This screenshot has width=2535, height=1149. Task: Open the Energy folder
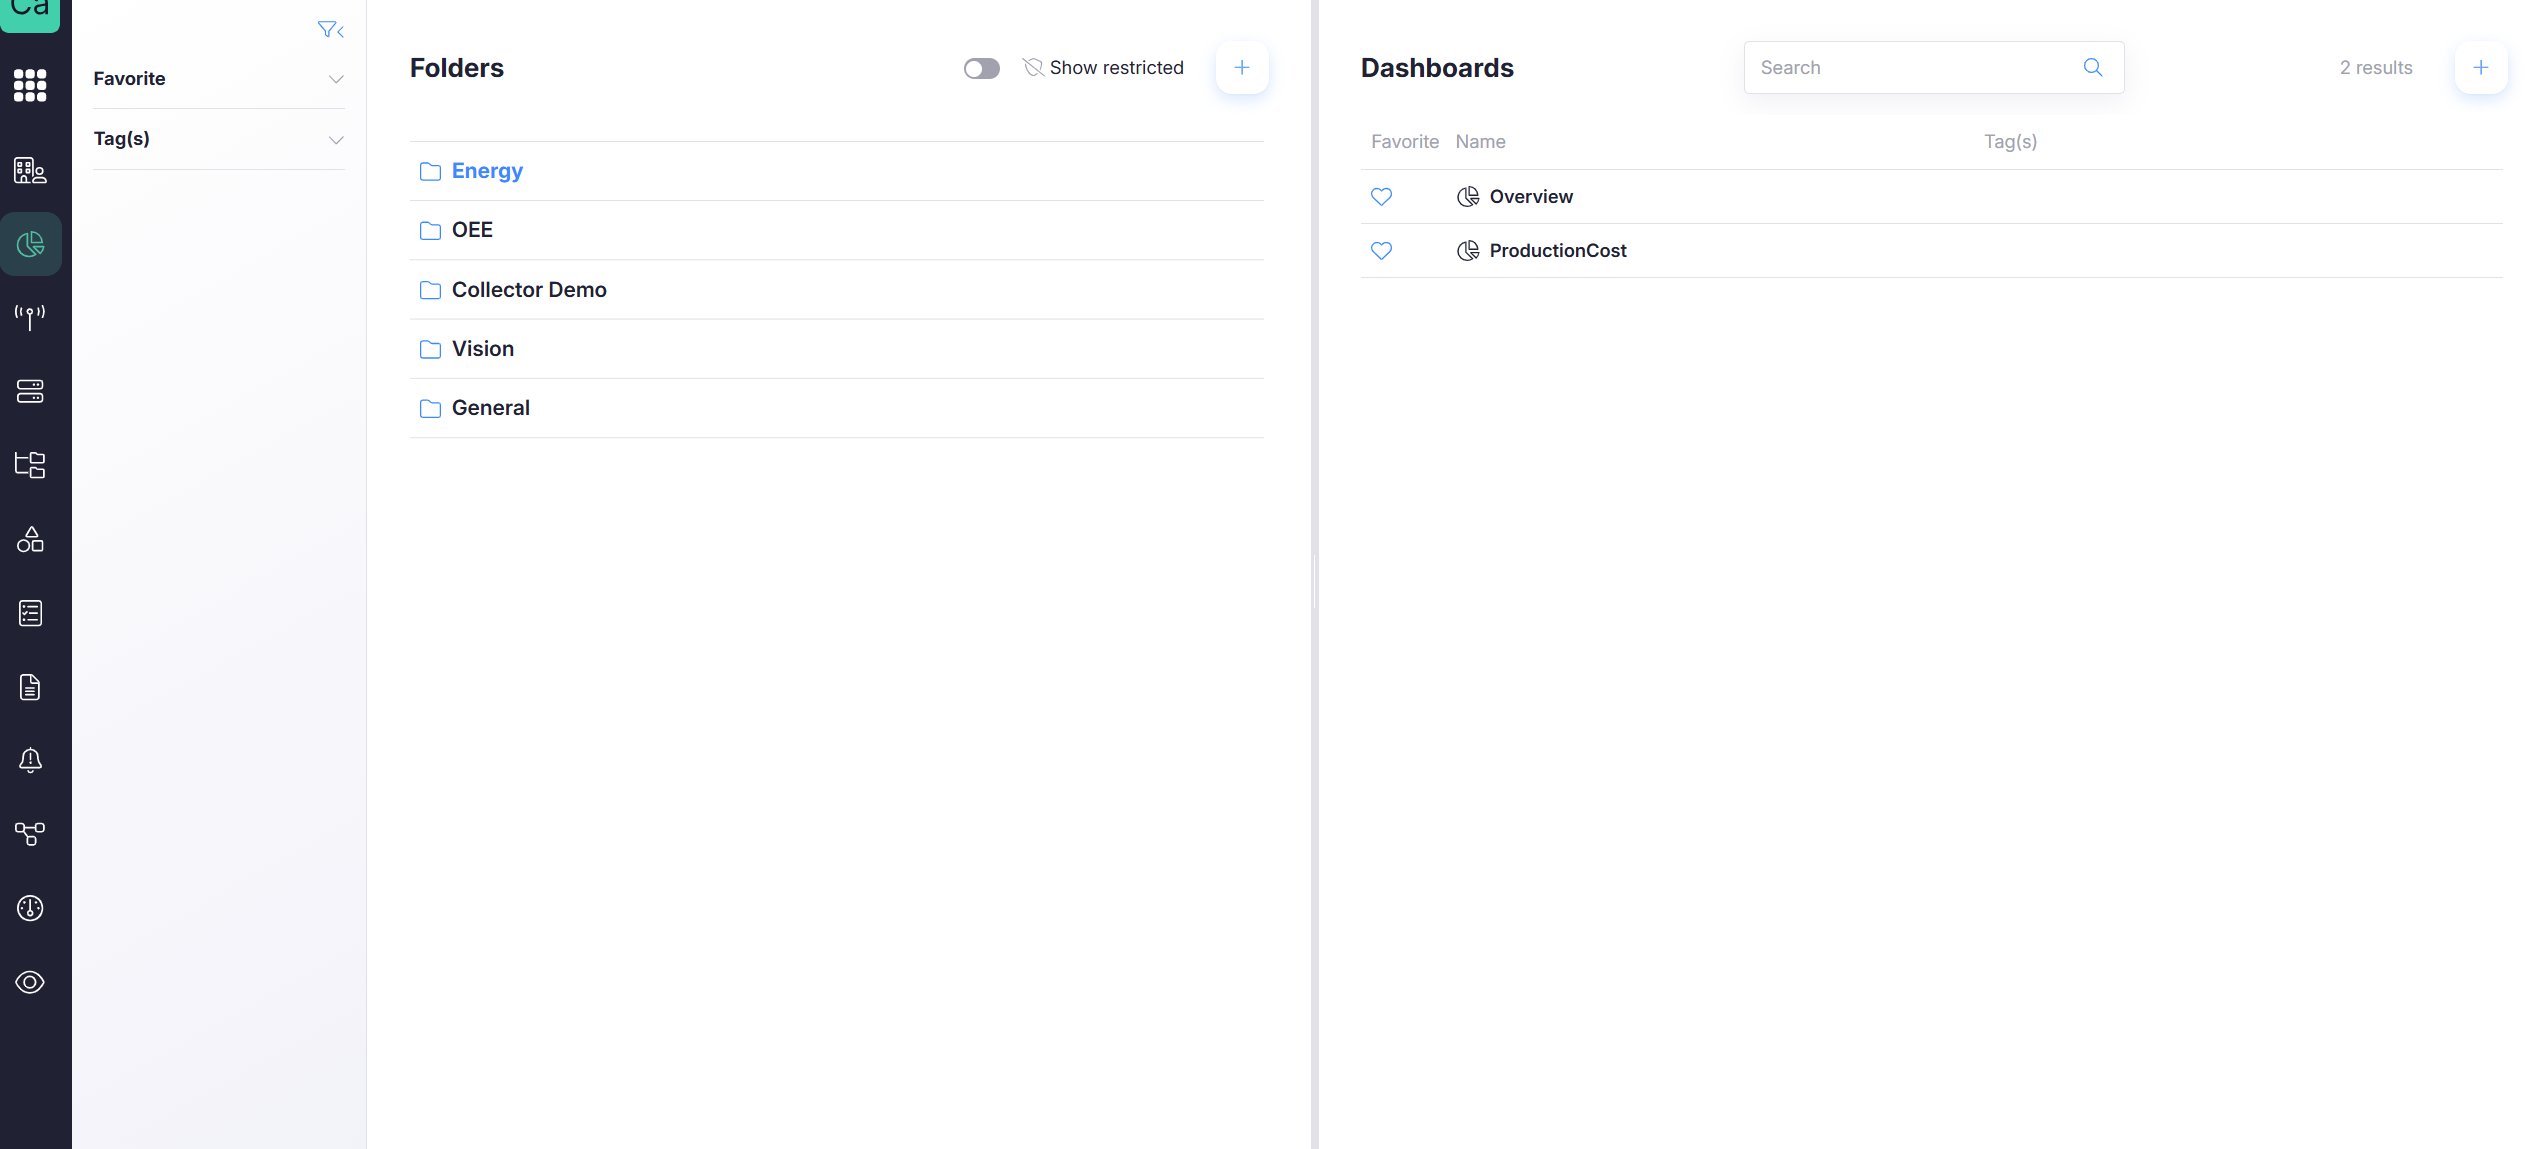point(837,171)
